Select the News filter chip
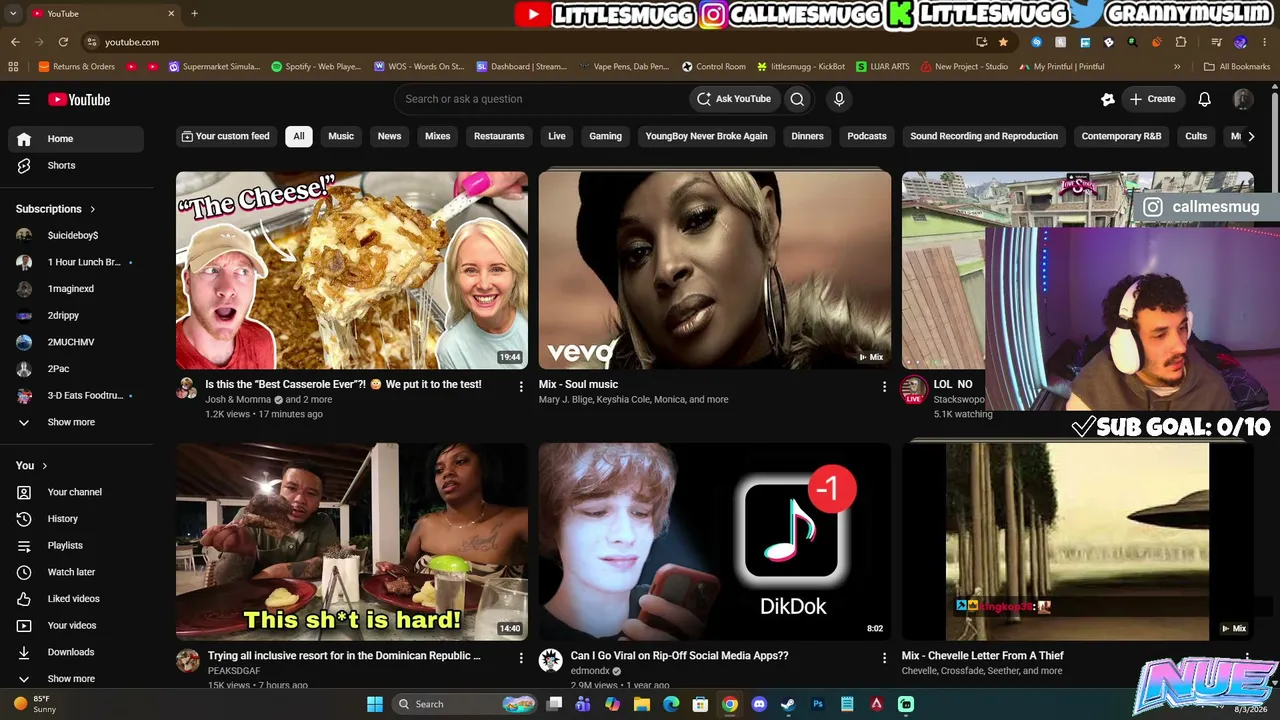The height and width of the screenshot is (720, 1280). tap(389, 136)
